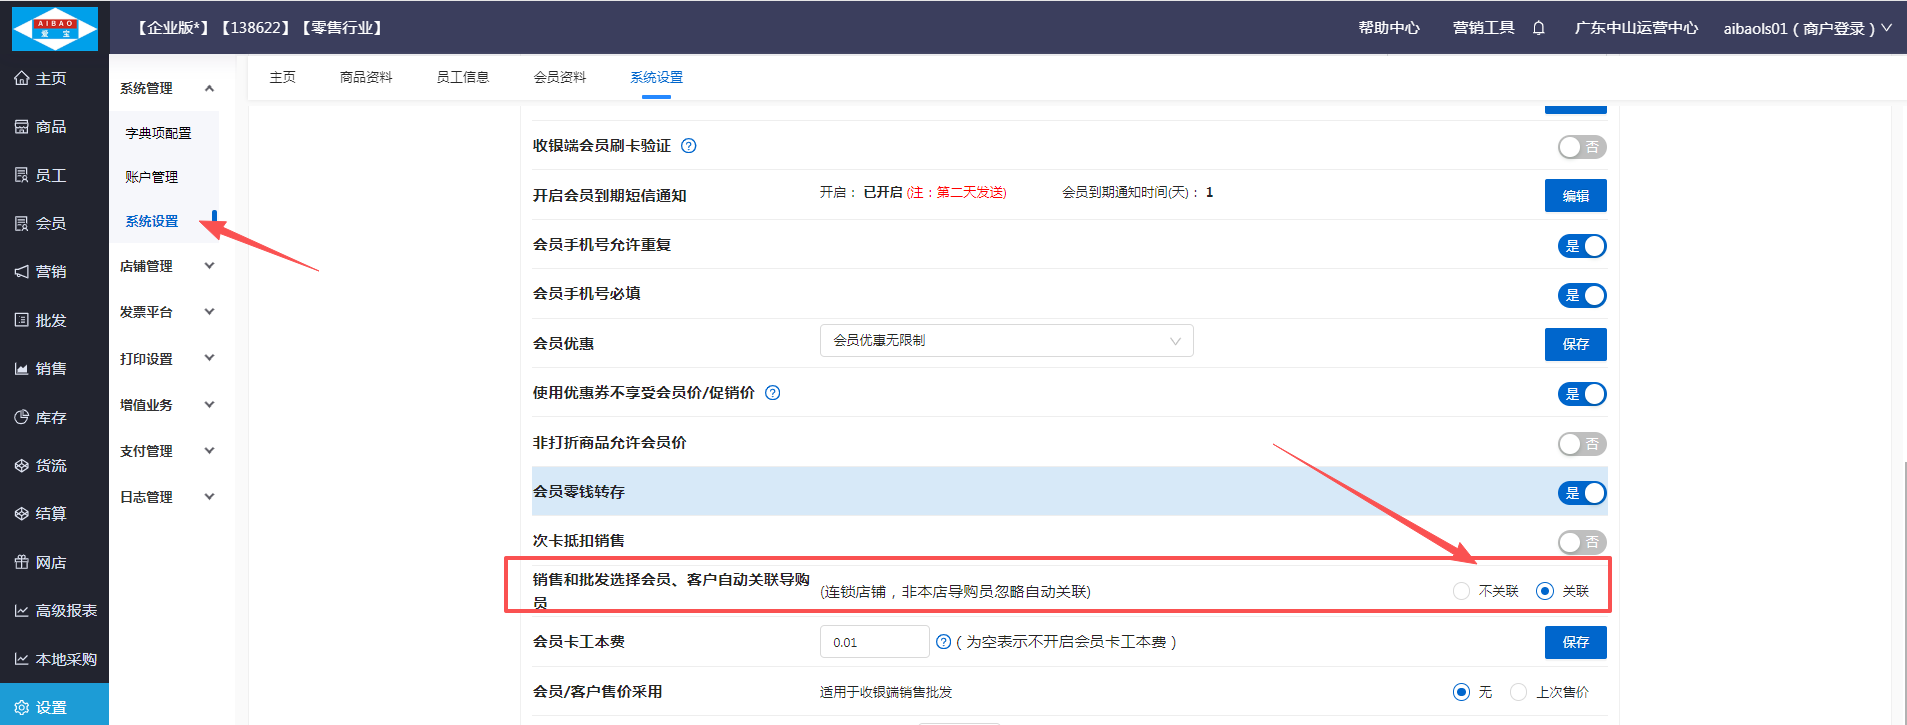Switch to the 会员资料 tab
Image resolution: width=1907 pixels, height=725 pixels.
(560, 77)
